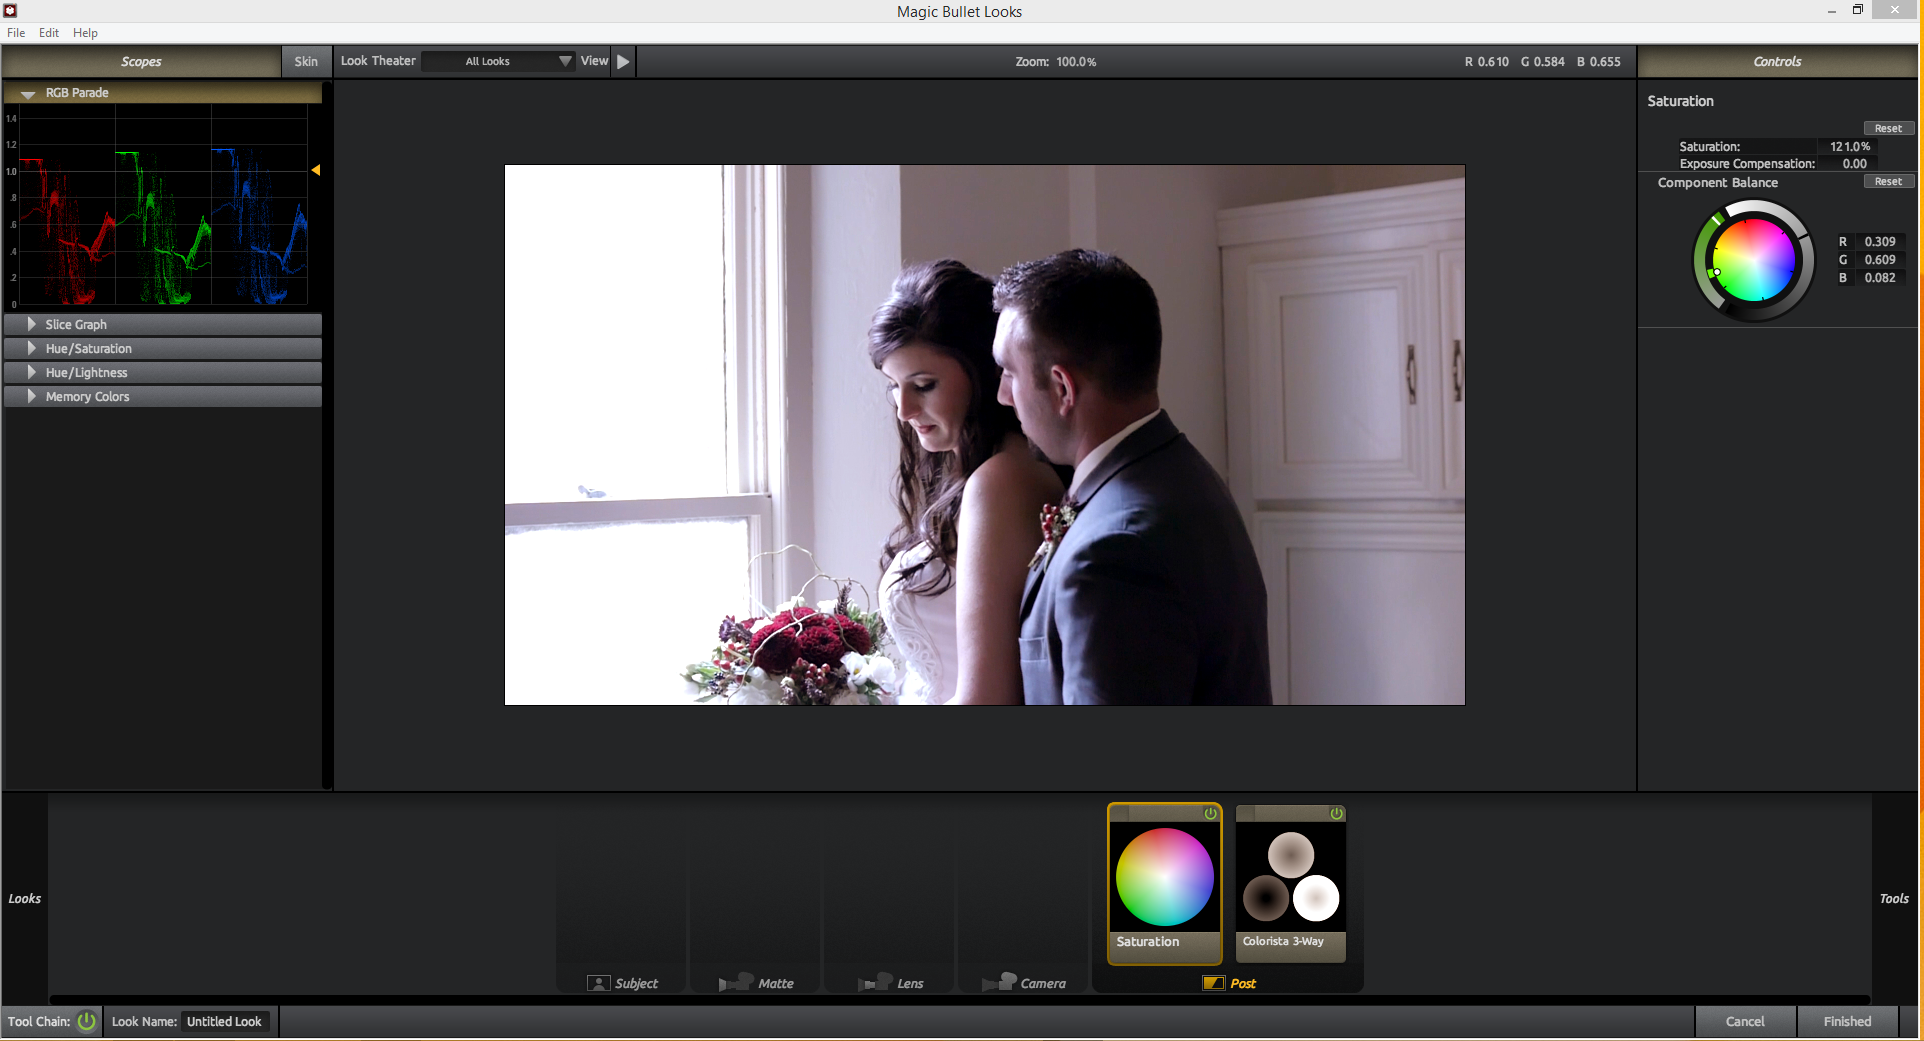This screenshot has width=1924, height=1041.
Task: Collapse the RGB Parade scope
Action: coord(29,93)
